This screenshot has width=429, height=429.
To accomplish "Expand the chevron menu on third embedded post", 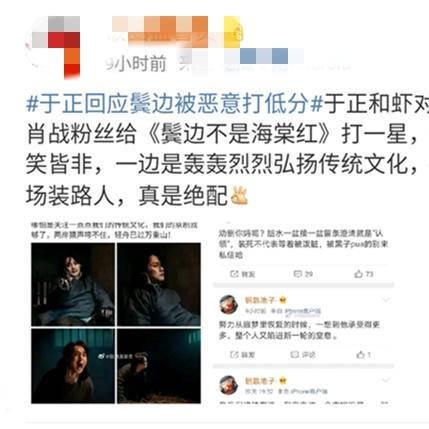I will click(x=386, y=380).
